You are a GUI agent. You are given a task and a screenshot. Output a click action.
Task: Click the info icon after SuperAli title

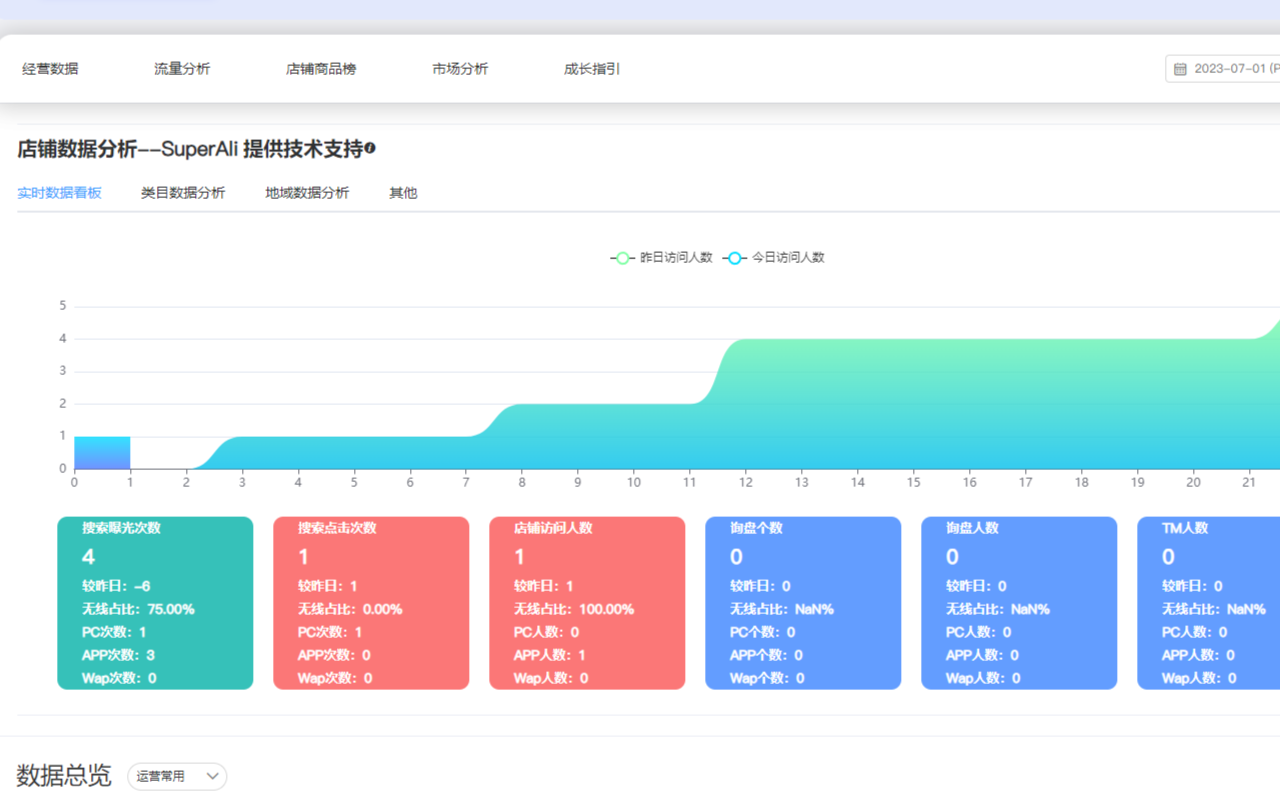tap(371, 146)
